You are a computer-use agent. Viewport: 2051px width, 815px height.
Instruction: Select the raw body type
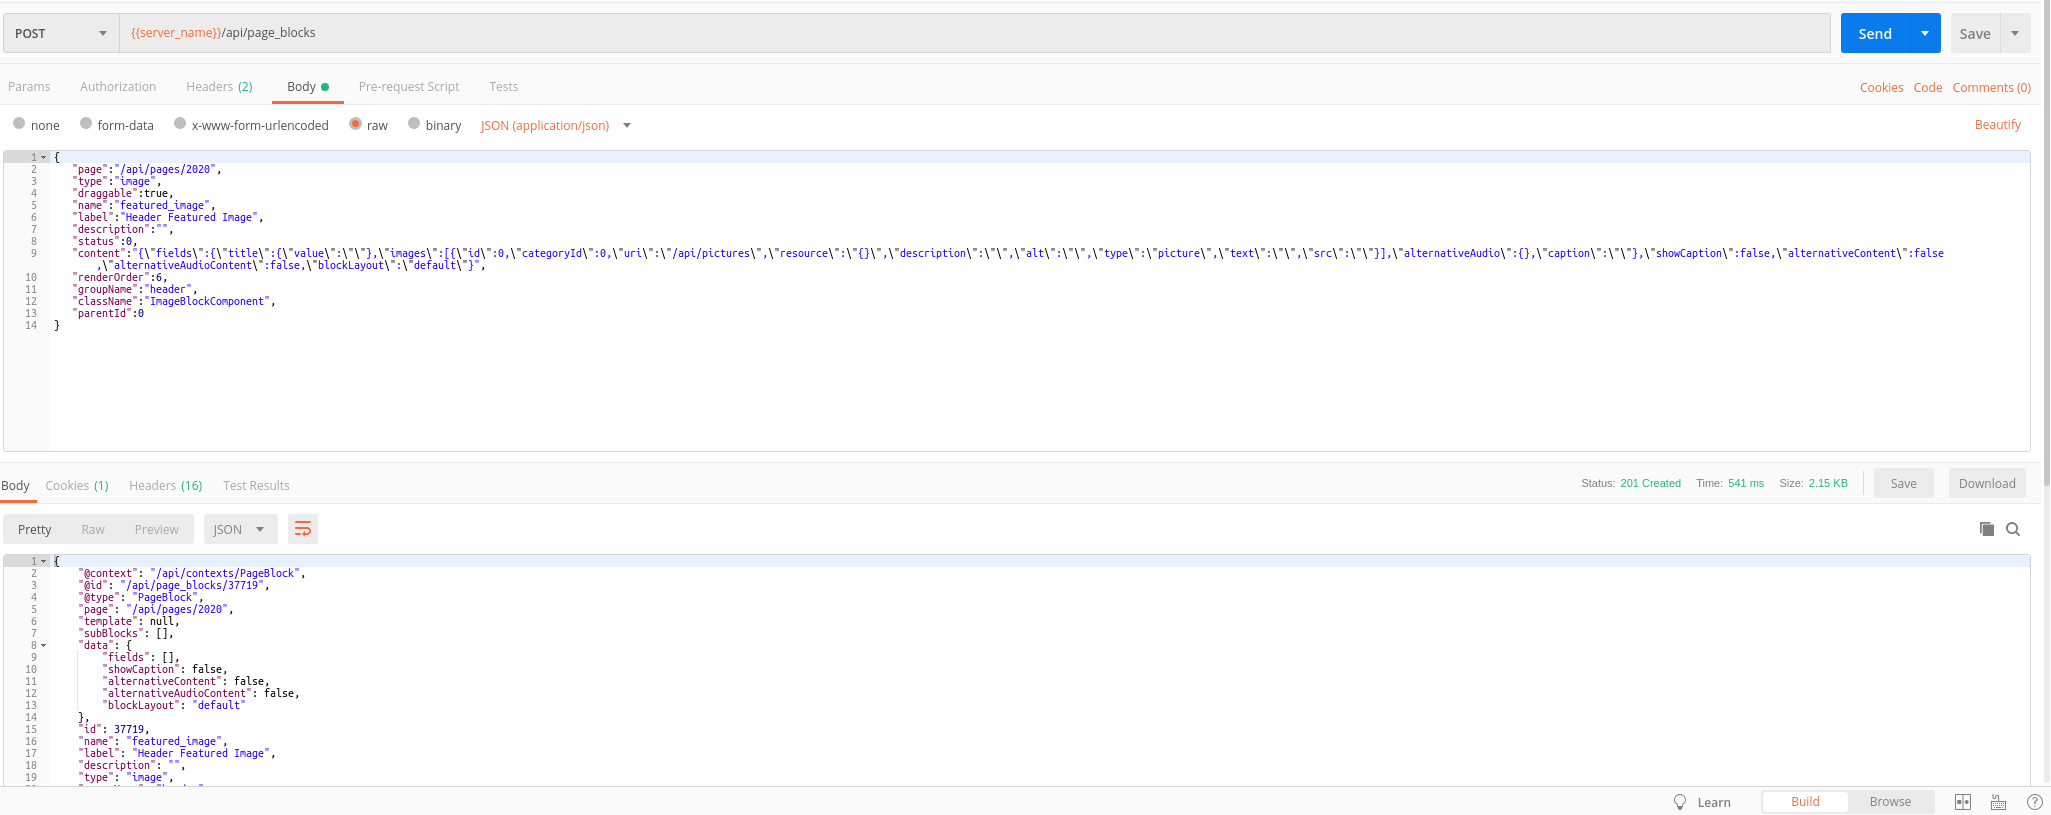coord(355,124)
